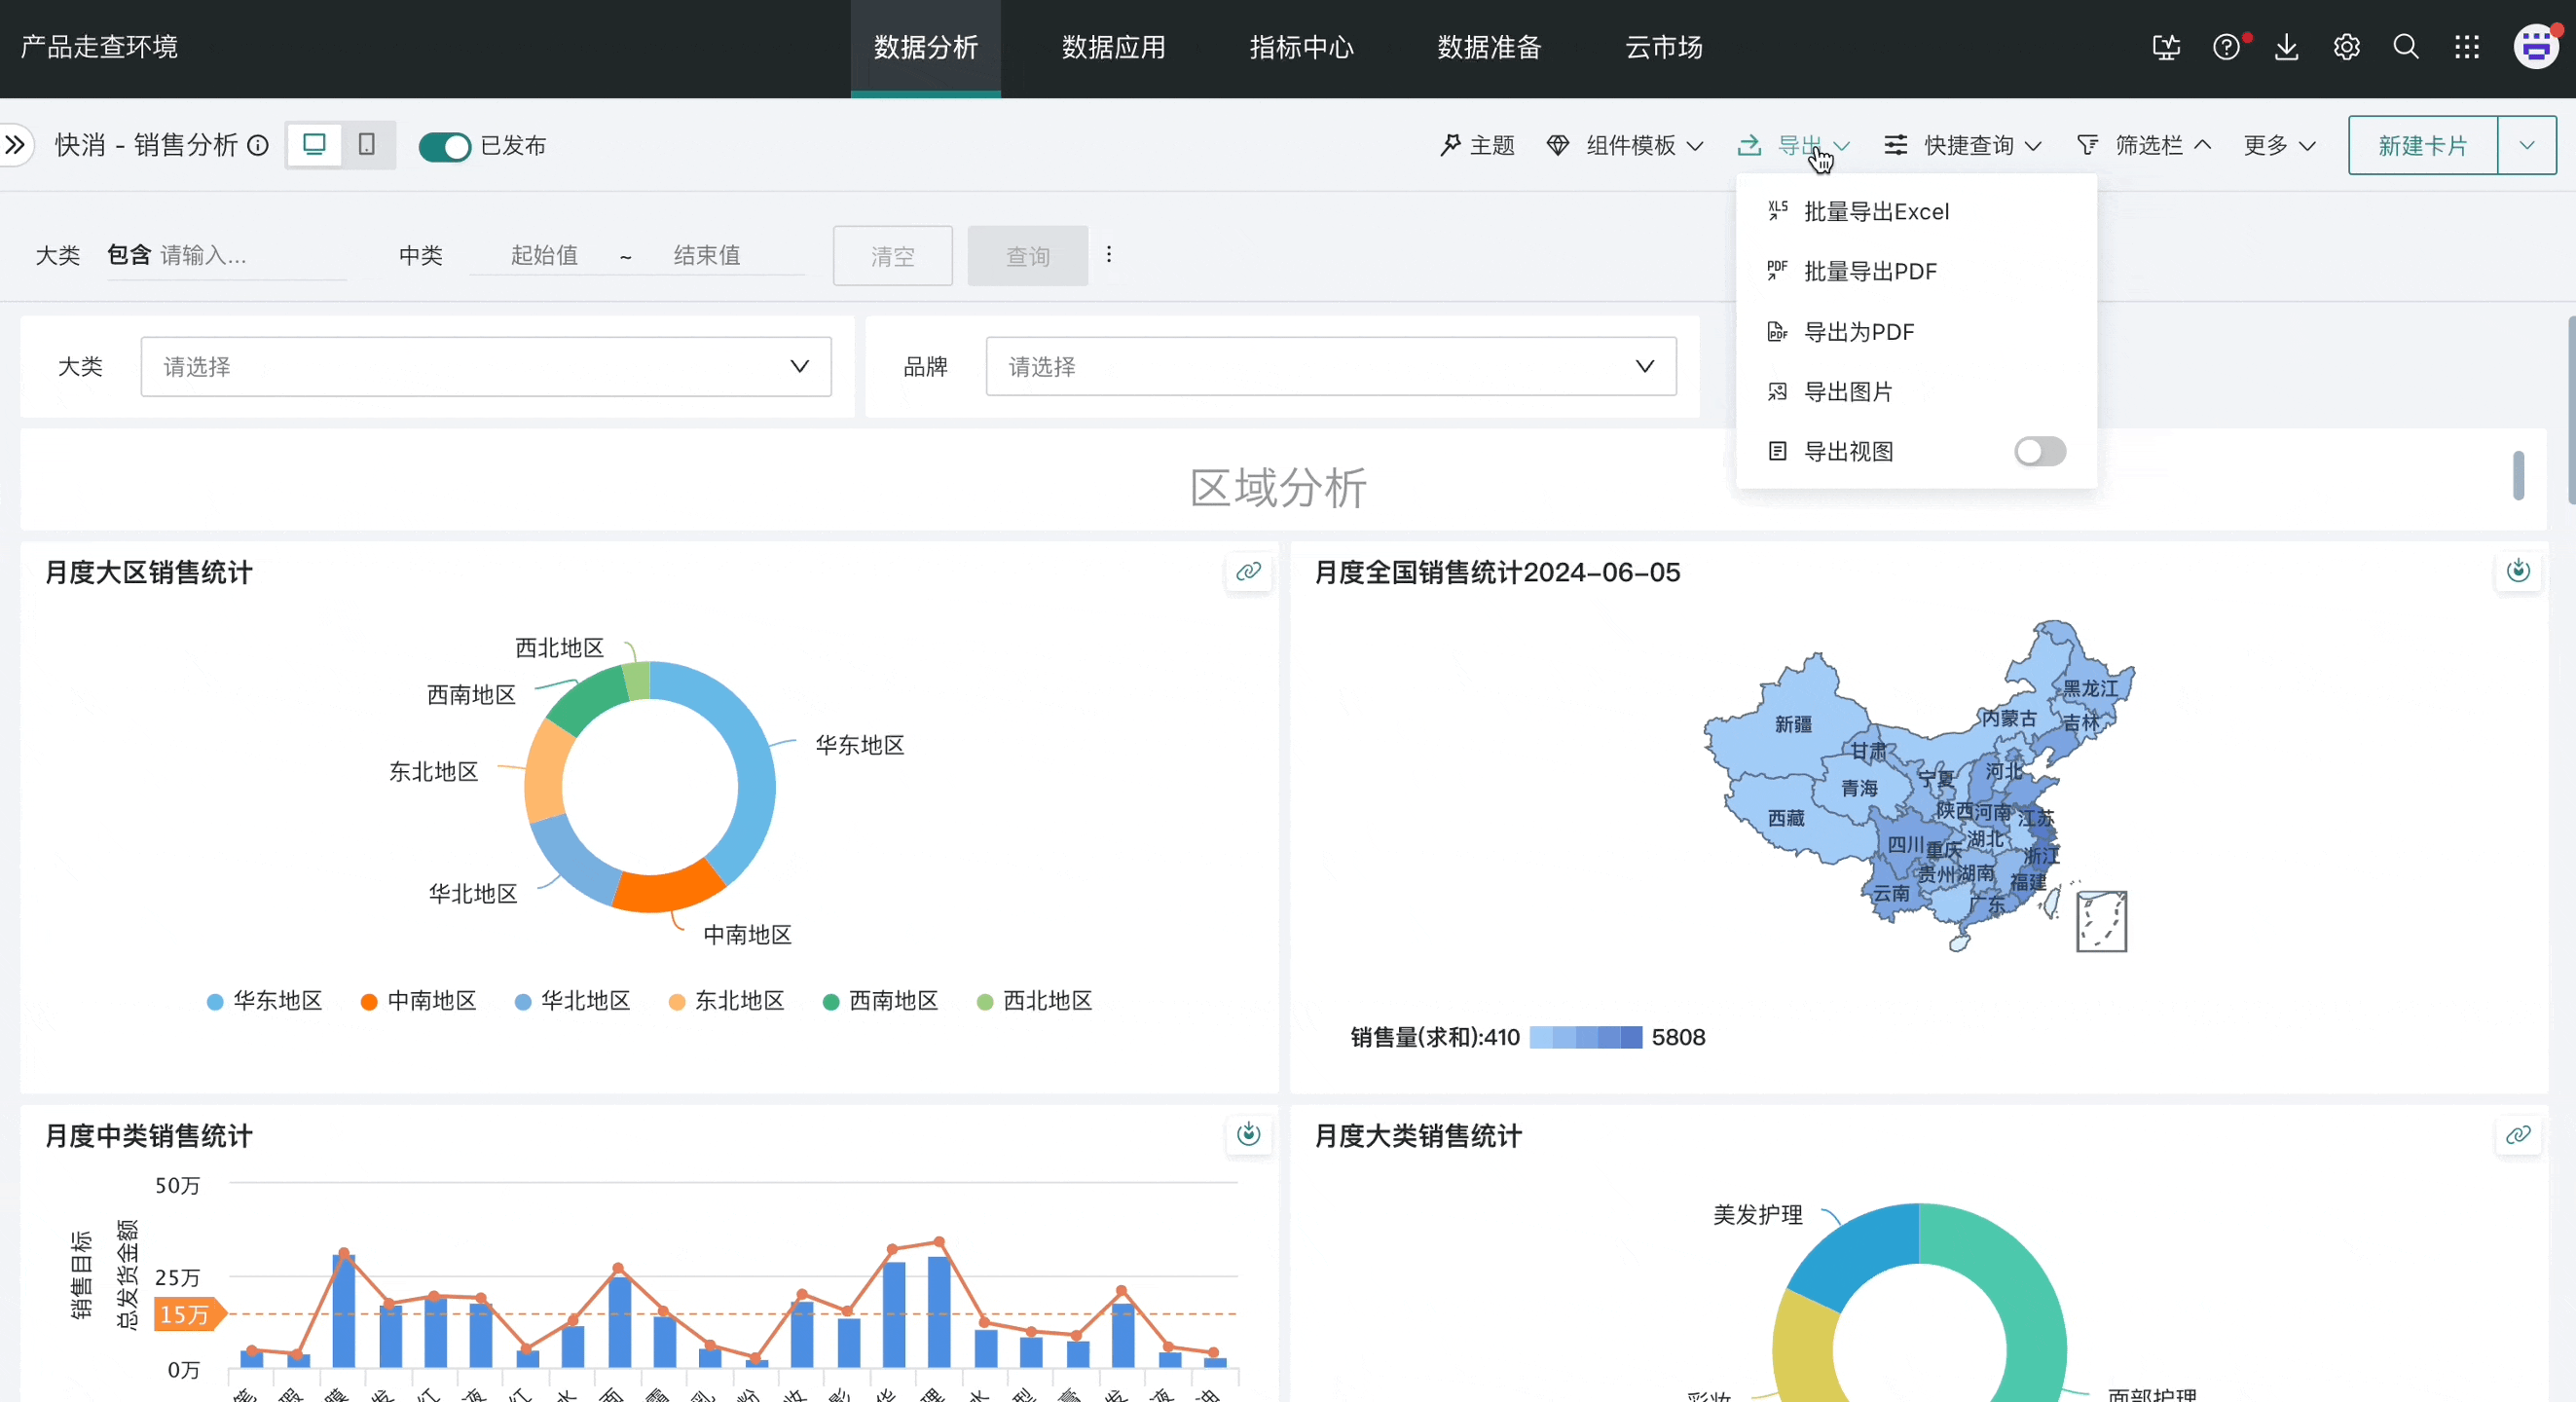The width and height of the screenshot is (2576, 1402).
Task: Click the 组件模板 diamond icon
Action: [1558, 145]
